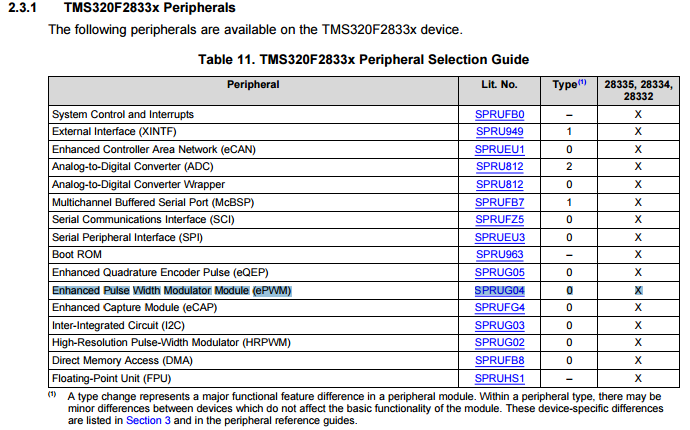Click 'Inter-Integrated Circuit (I2C)' text

tap(118, 326)
